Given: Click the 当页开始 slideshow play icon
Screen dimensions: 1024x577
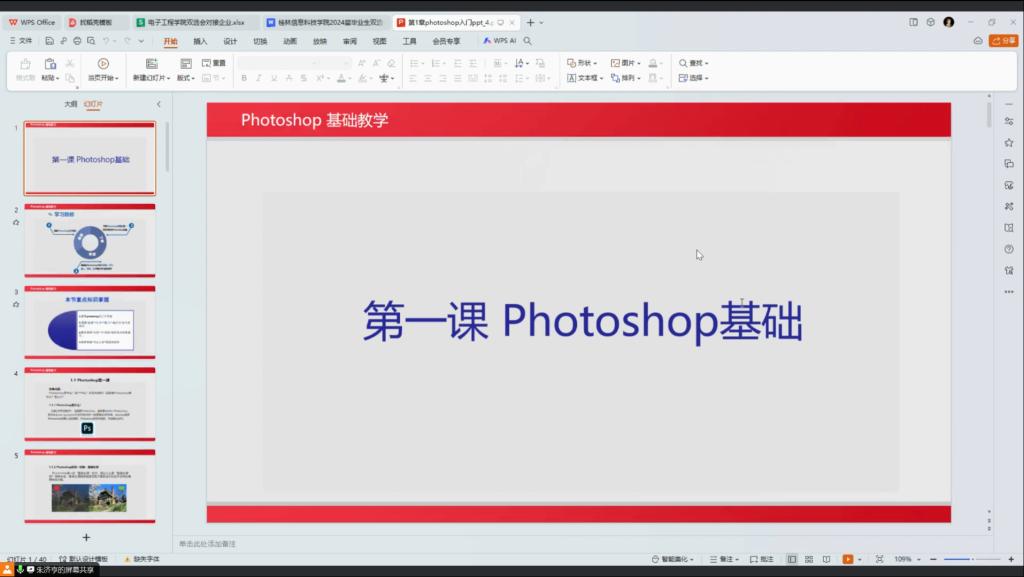Looking at the screenshot, I should (103, 63).
